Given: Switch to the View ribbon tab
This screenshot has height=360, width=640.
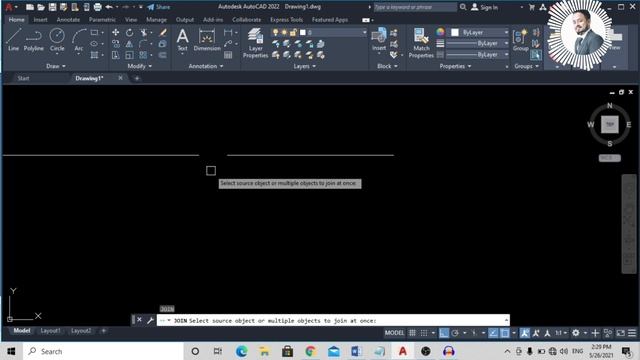Looking at the screenshot, I should [x=131, y=20].
